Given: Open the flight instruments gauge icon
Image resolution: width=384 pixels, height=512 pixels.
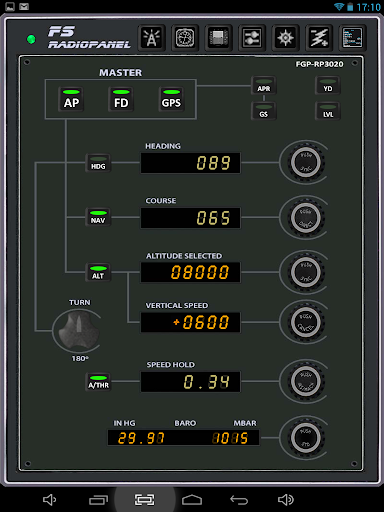Looking at the screenshot, I should coord(185,38).
